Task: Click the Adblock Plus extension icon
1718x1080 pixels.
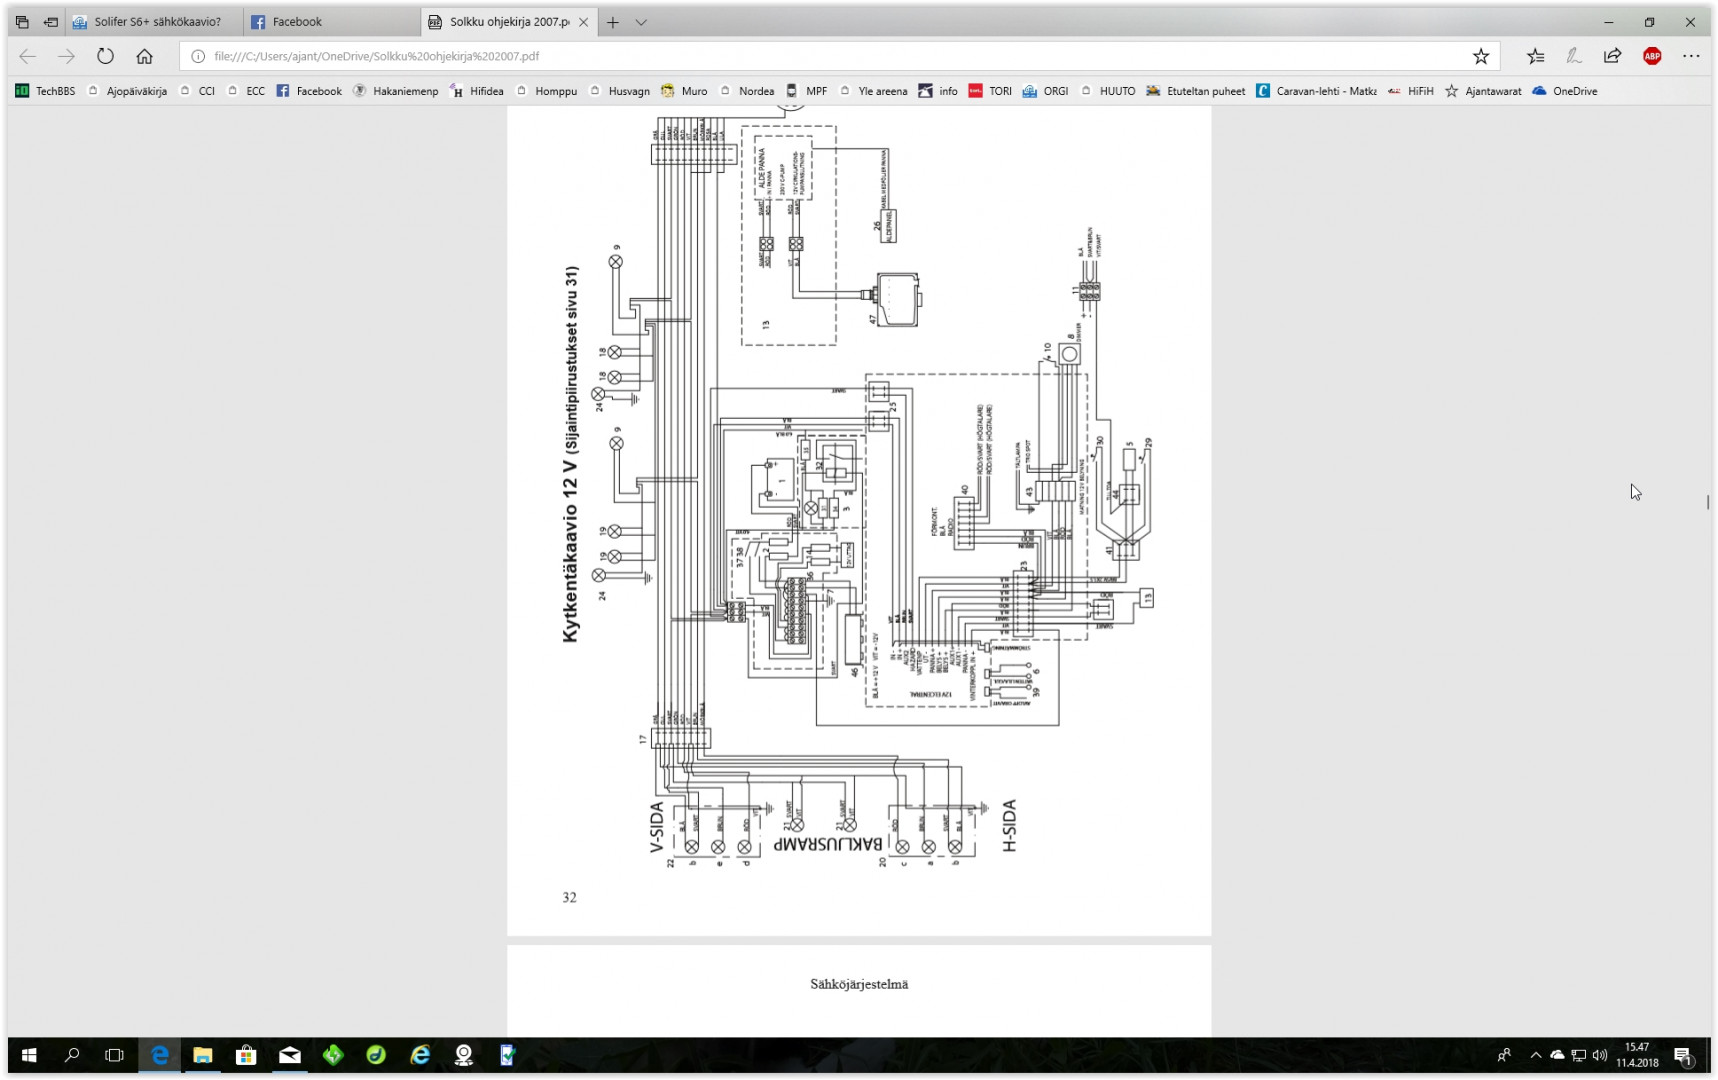Action: 1652,56
